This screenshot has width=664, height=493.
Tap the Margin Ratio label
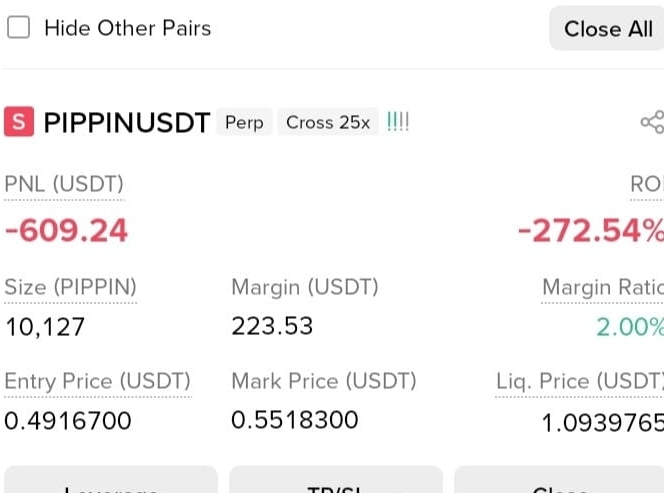[x=603, y=287]
